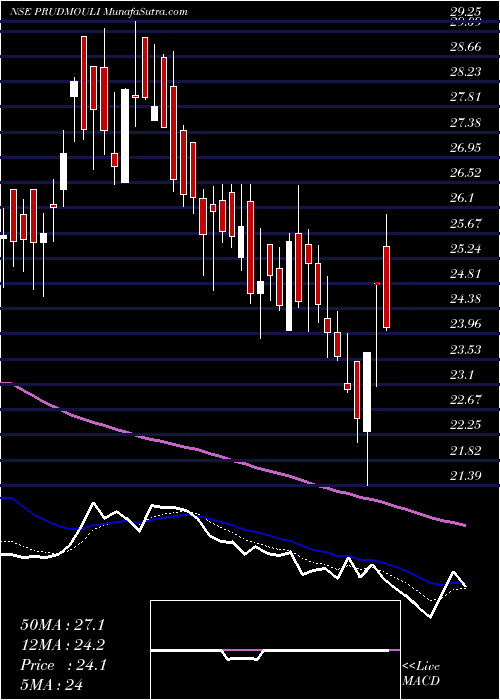
Task: Click the 25.24 price axis label
Action: click(466, 248)
